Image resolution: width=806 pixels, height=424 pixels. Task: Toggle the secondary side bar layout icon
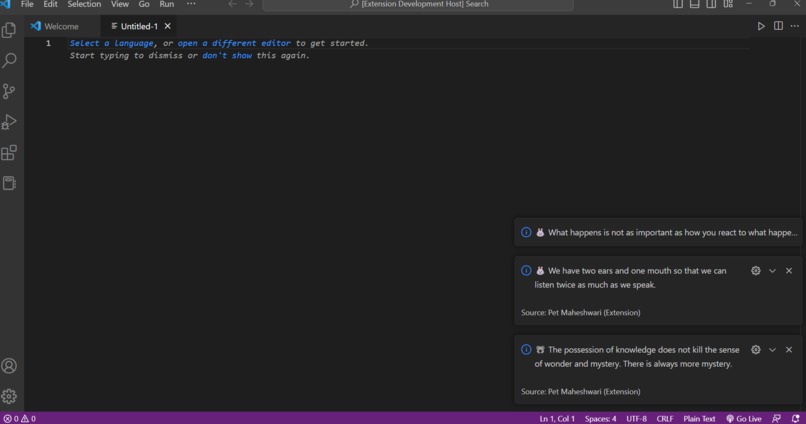pos(711,4)
